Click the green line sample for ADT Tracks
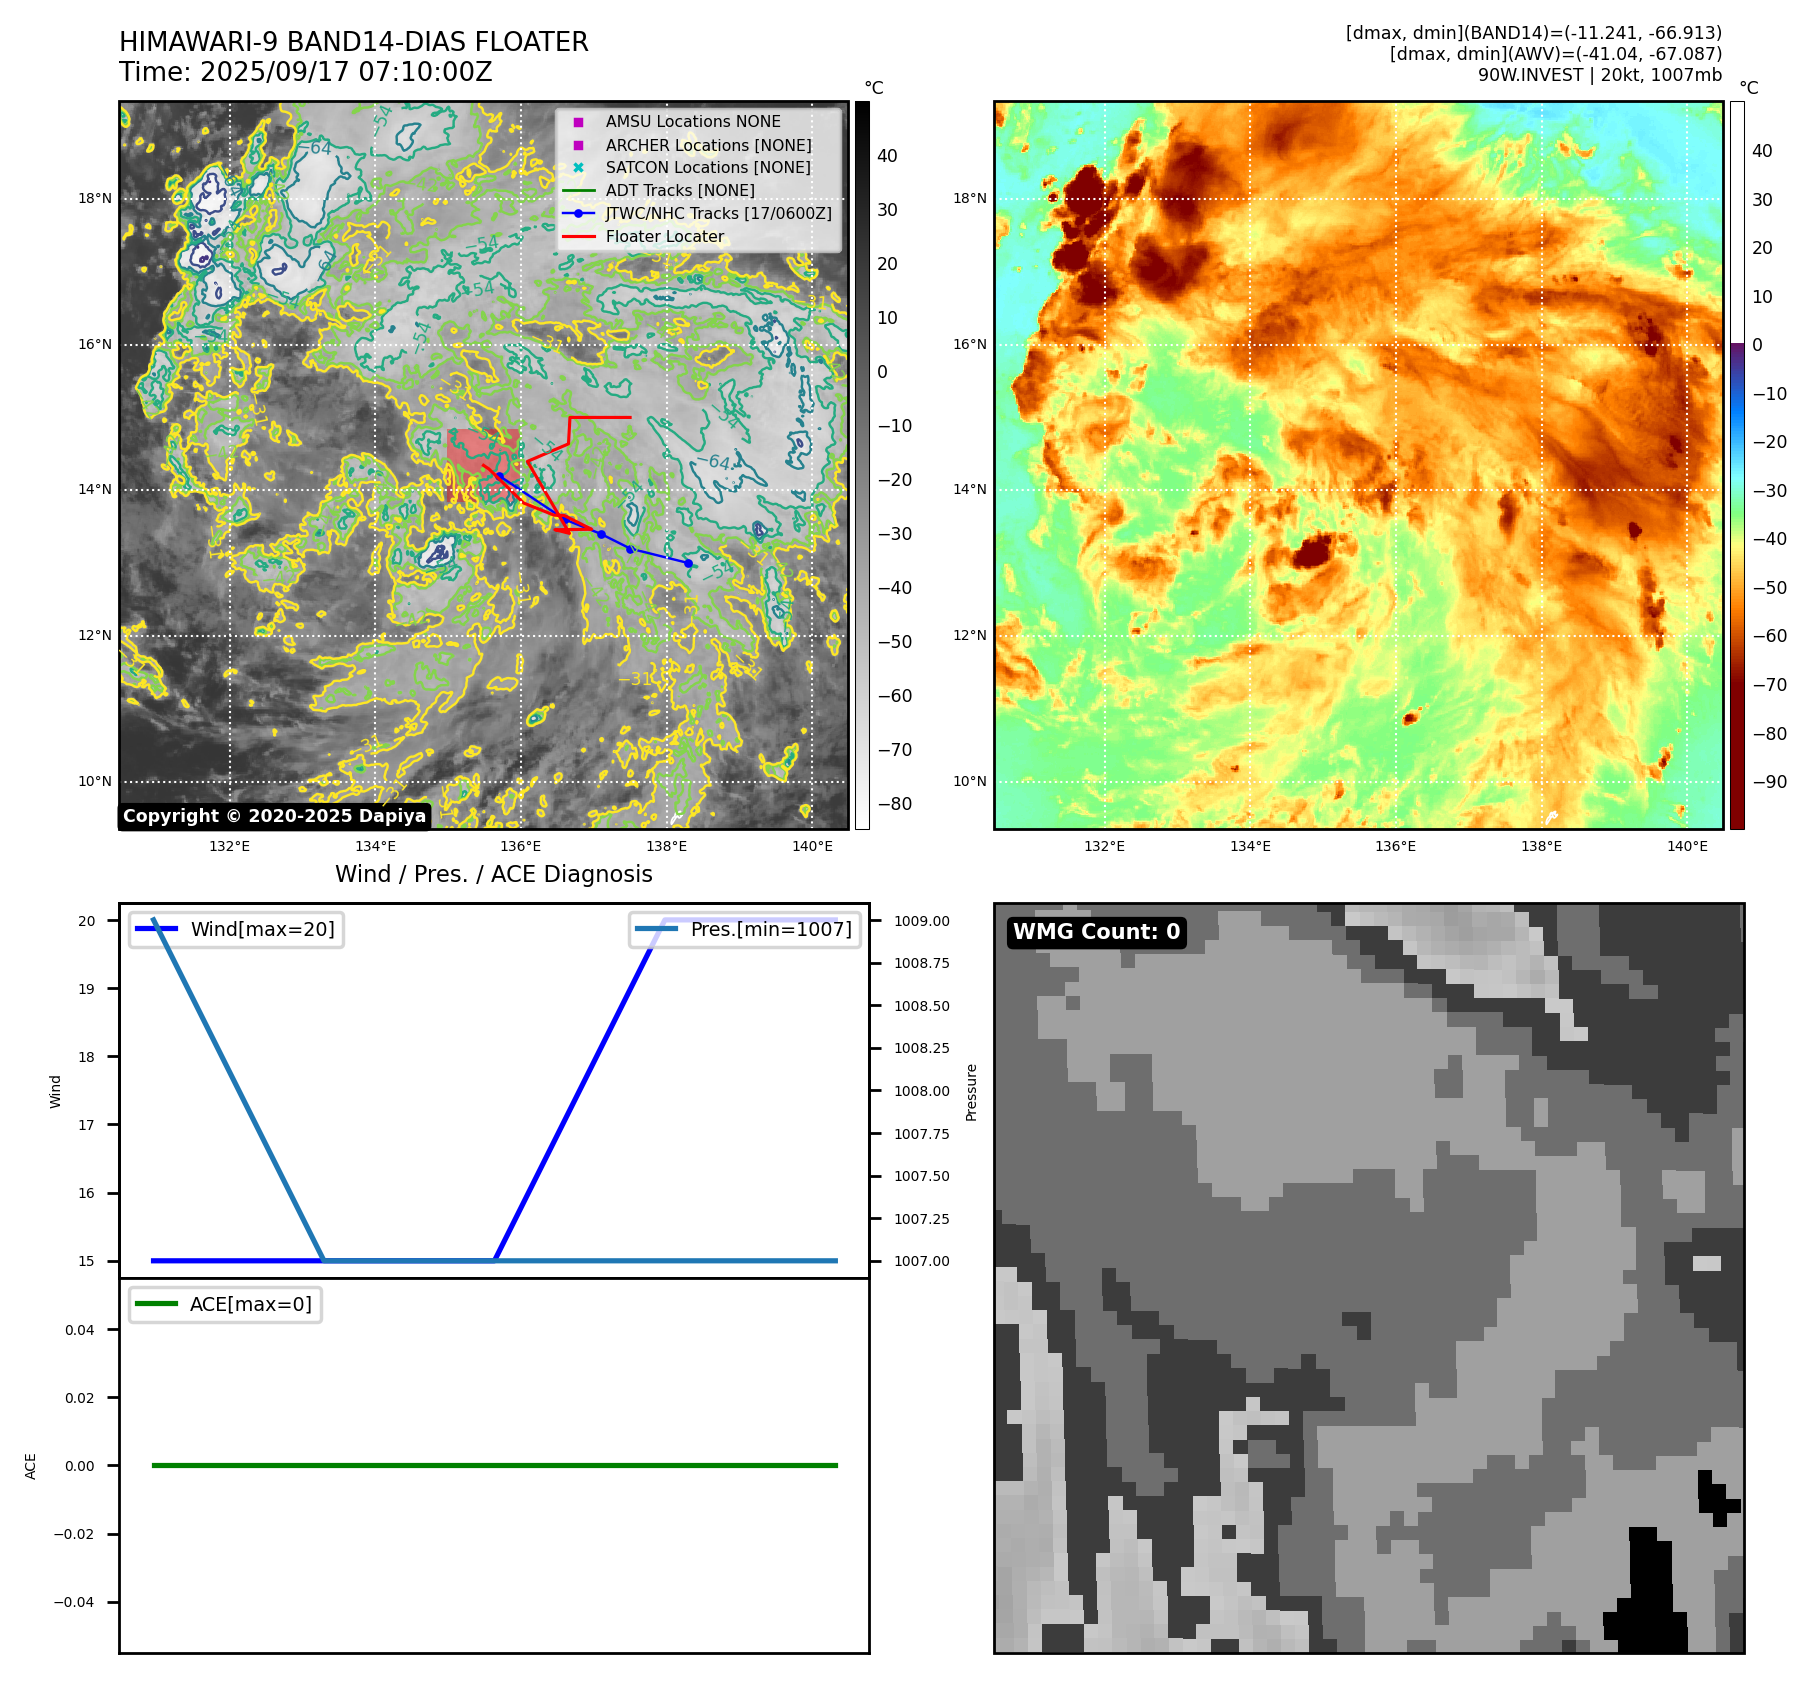This screenshot has height=1690, width=1813. click(578, 191)
